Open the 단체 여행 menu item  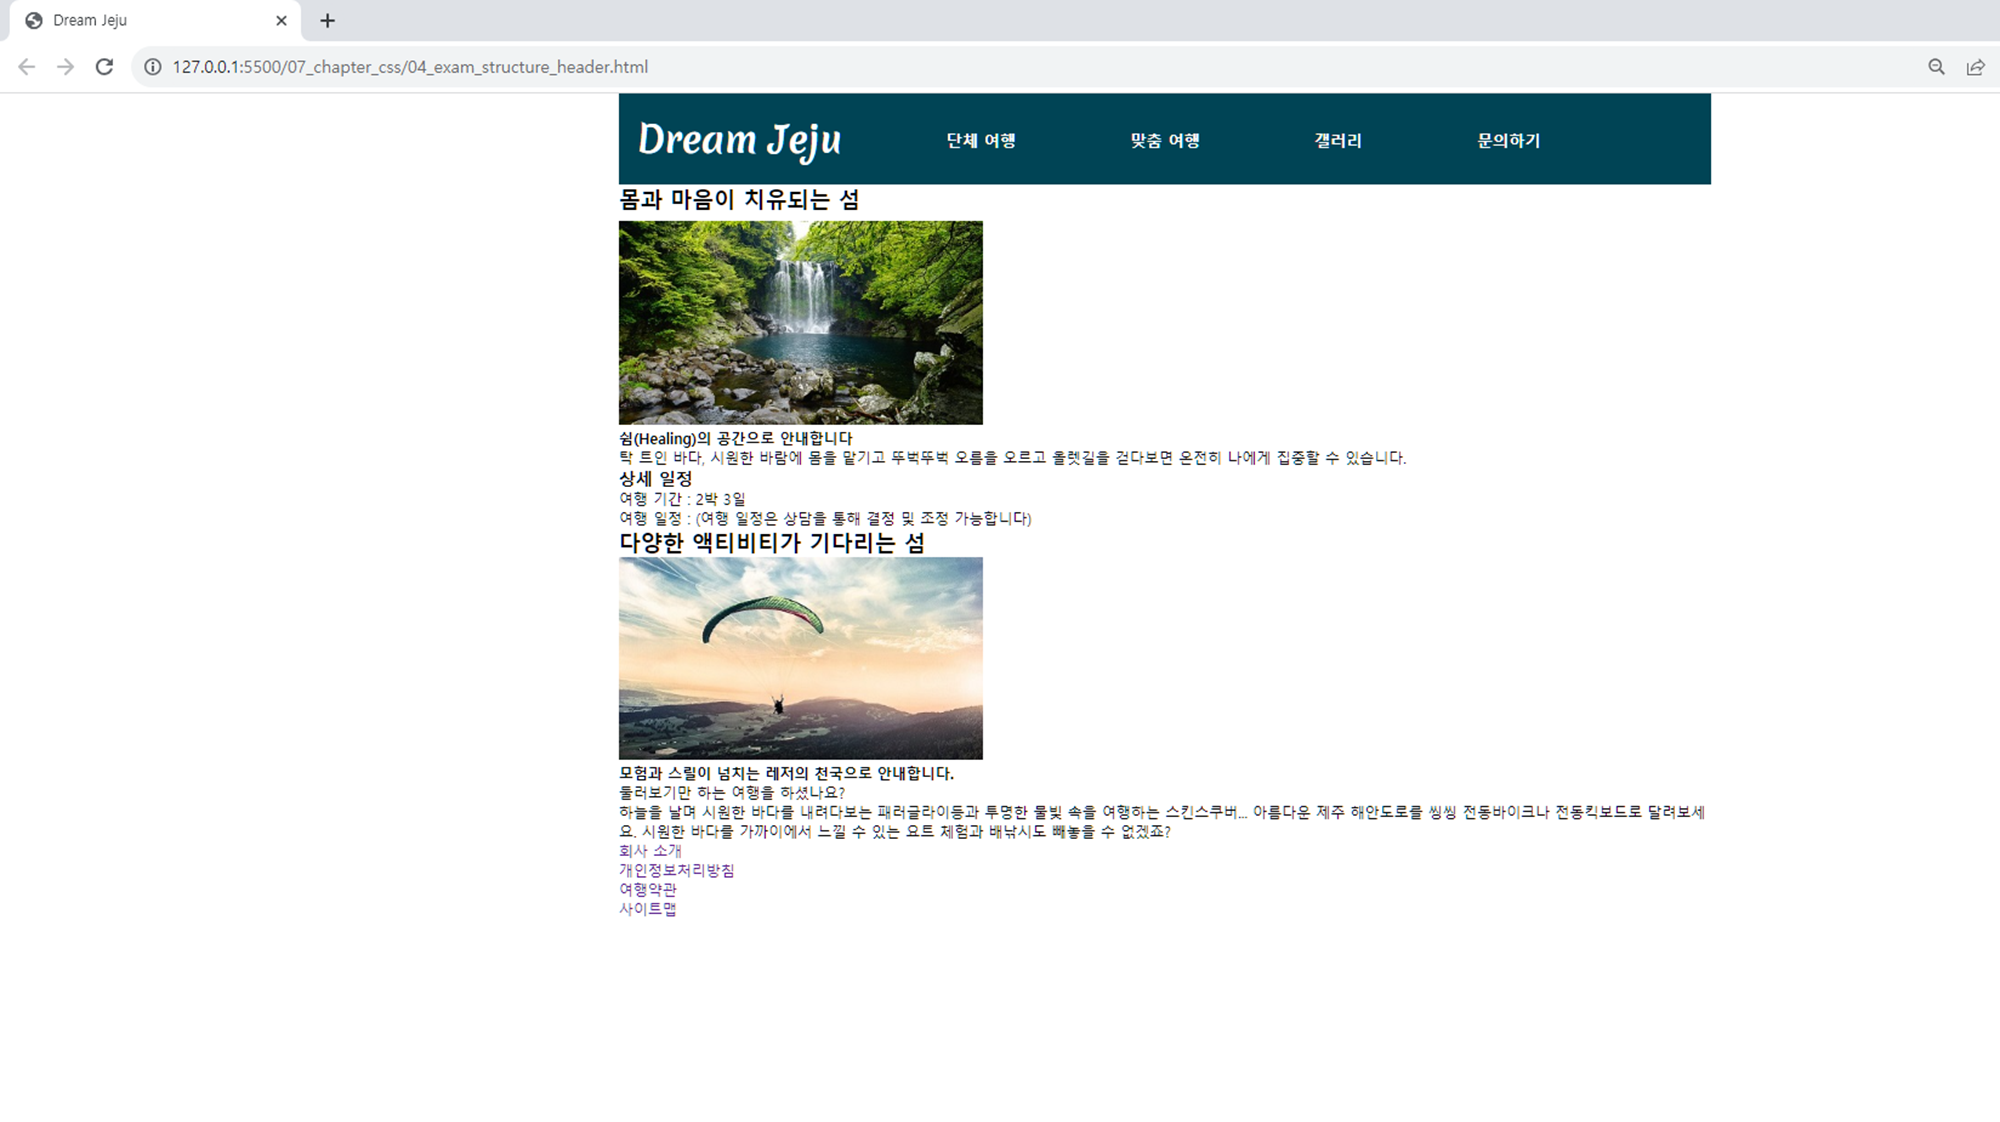point(980,141)
